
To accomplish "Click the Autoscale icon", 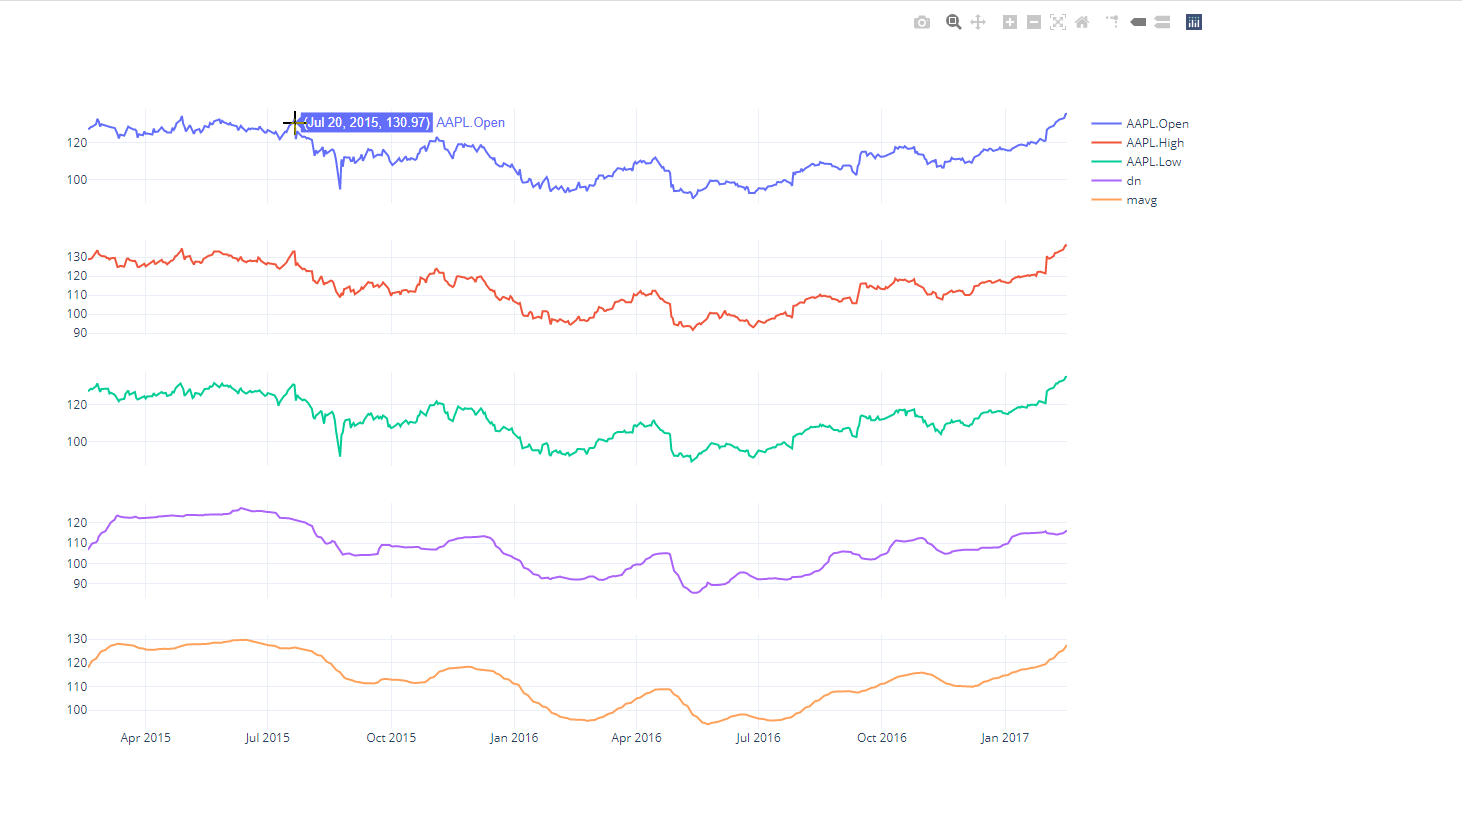I will pos(1058,22).
